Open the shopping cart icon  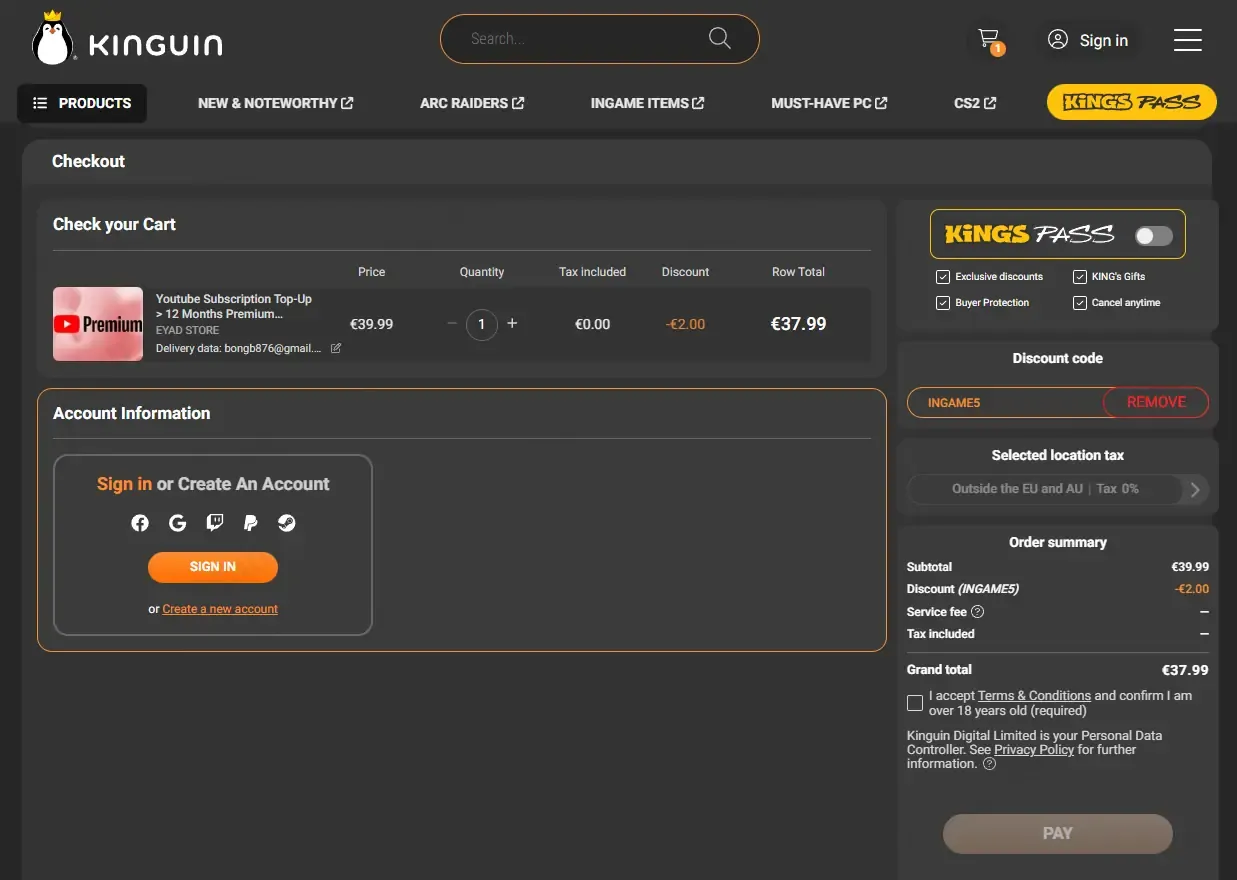989,39
